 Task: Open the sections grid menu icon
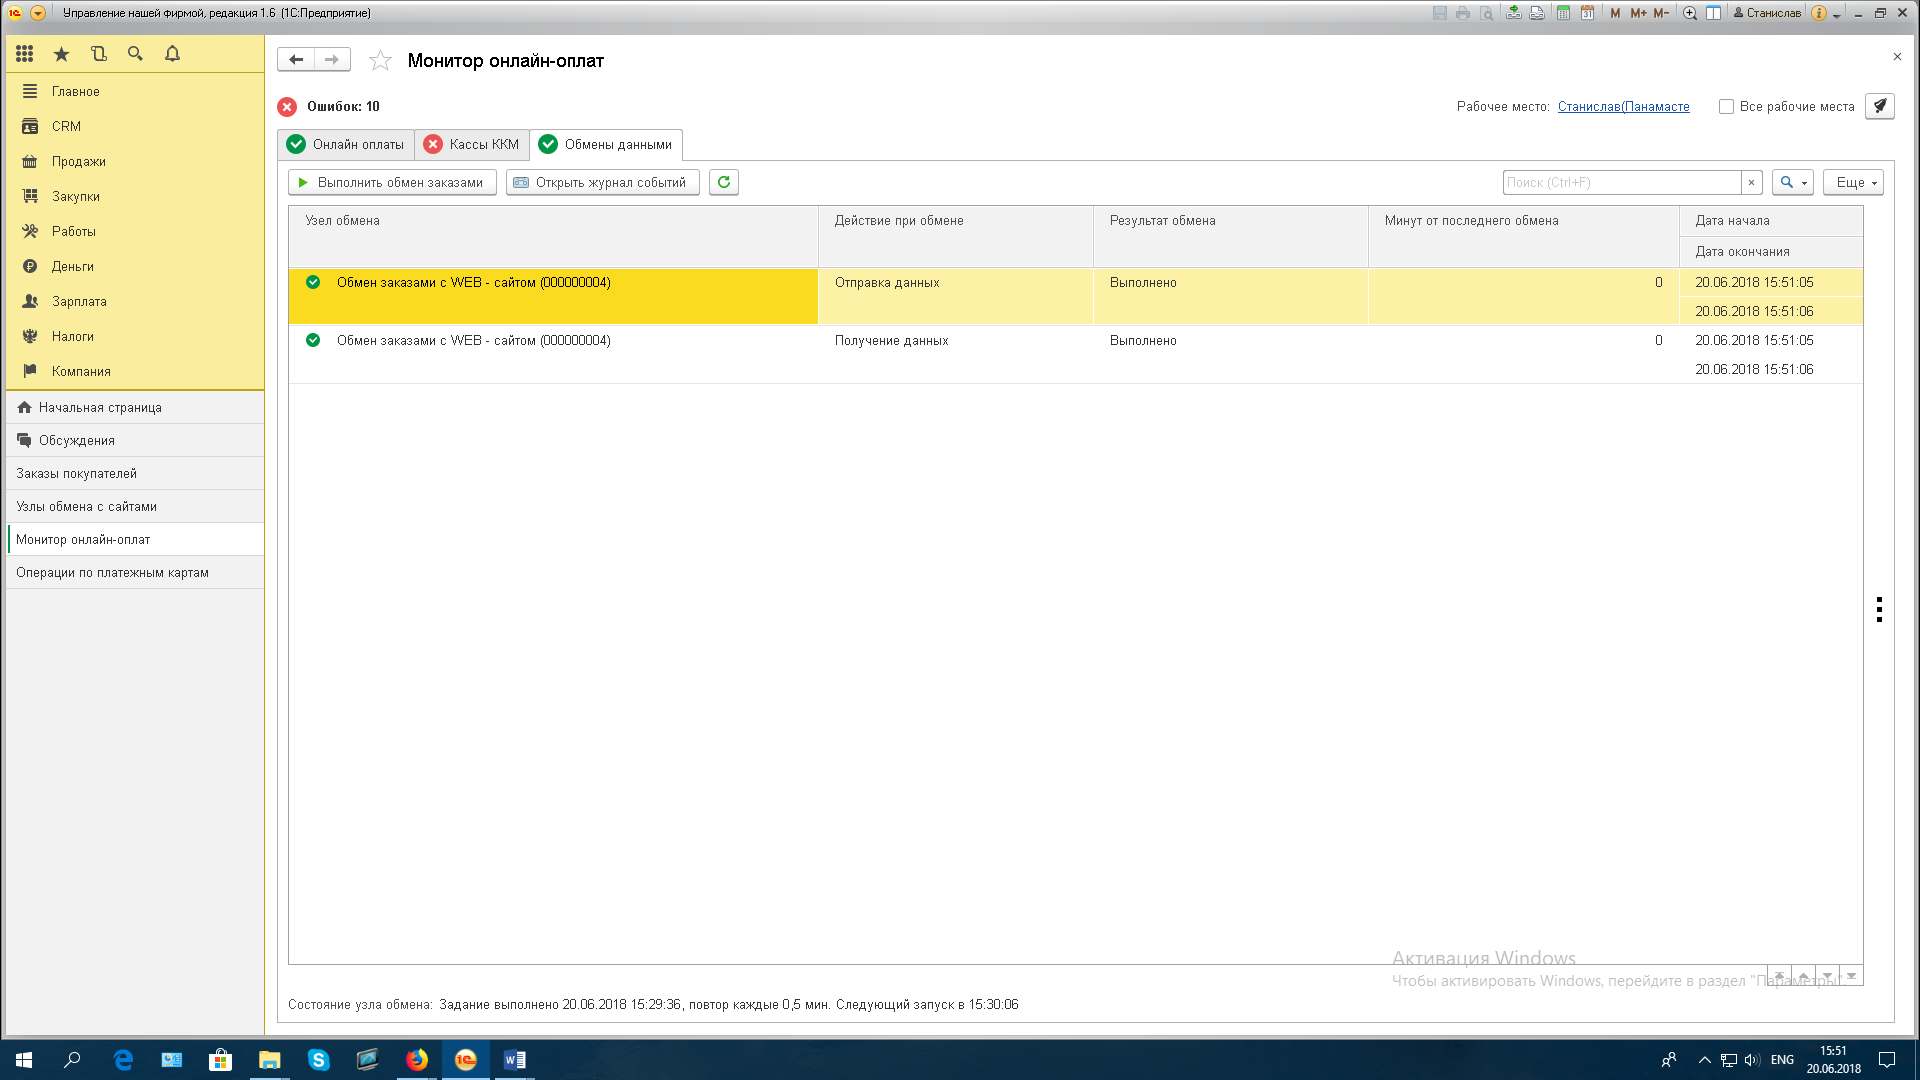pyautogui.click(x=25, y=54)
